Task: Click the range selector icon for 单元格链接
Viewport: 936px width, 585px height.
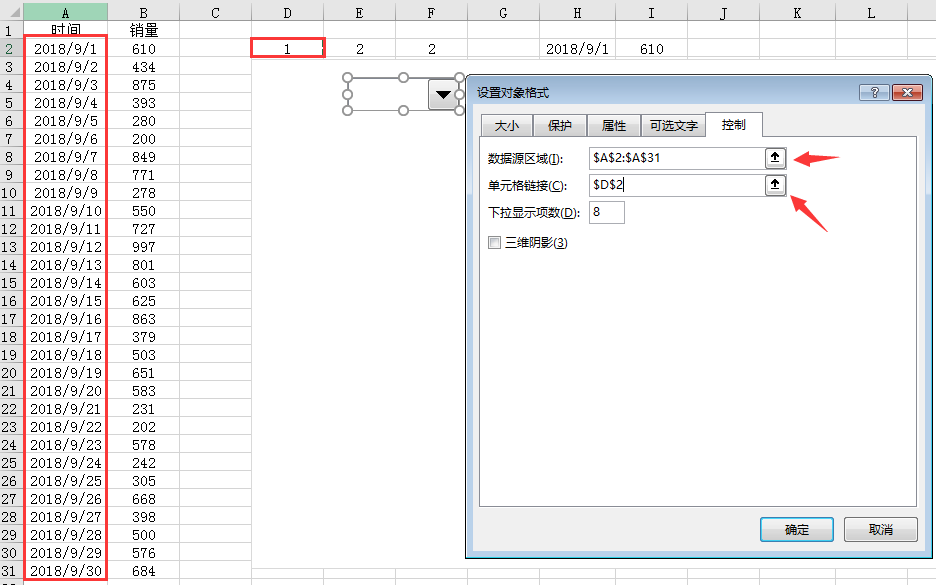Action: pos(775,184)
